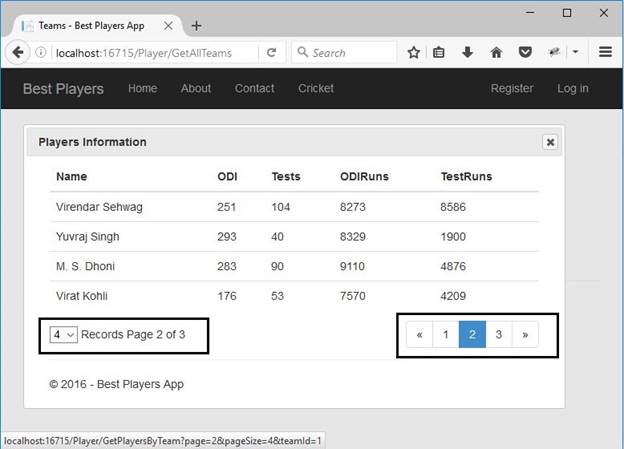This screenshot has width=624, height=449.
Task: Open the page size dropdown showing 4
Action: (x=64, y=335)
